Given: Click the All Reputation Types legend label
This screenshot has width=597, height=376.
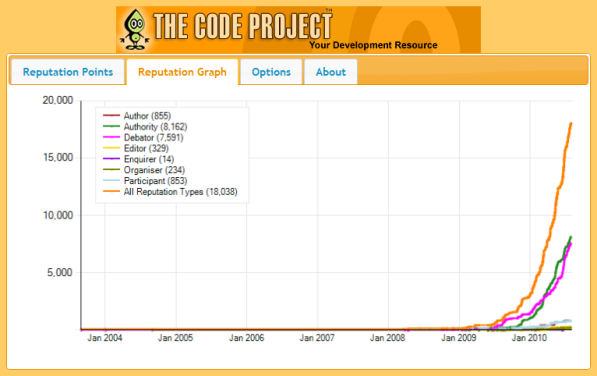Looking at the screenshot, I should (x=180, y=191).
